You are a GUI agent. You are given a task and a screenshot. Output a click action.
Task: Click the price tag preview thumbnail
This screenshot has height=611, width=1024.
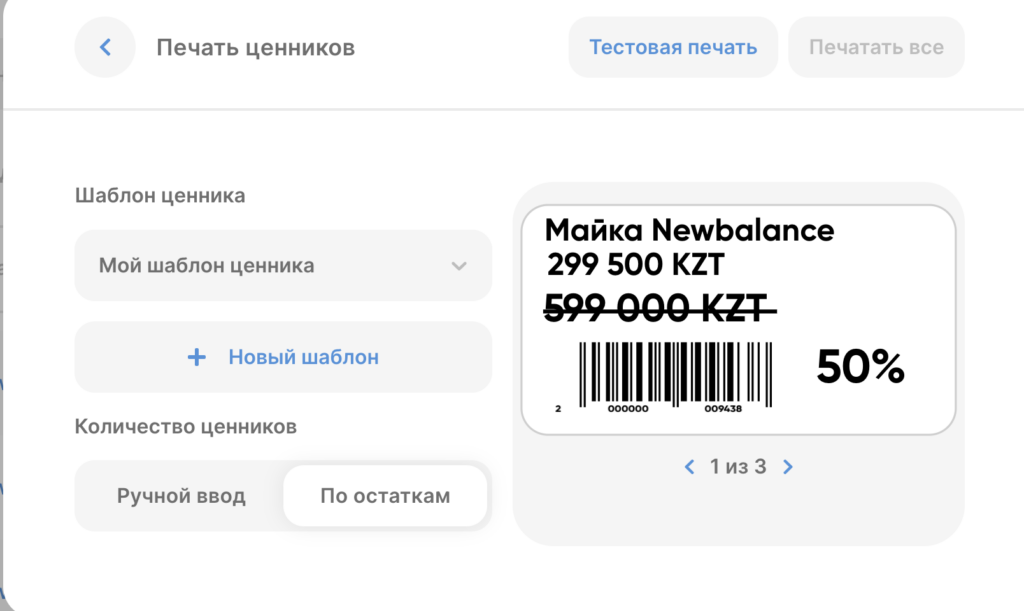pos(738,320)
